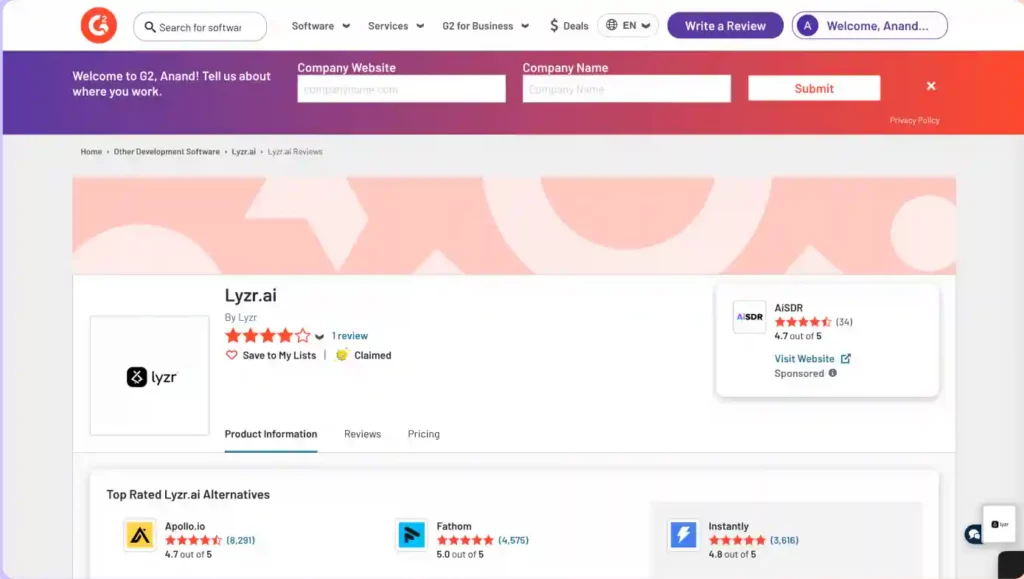1024x579 pixels.
Task: Open the Instantly alternative
Action: (728, 526)
